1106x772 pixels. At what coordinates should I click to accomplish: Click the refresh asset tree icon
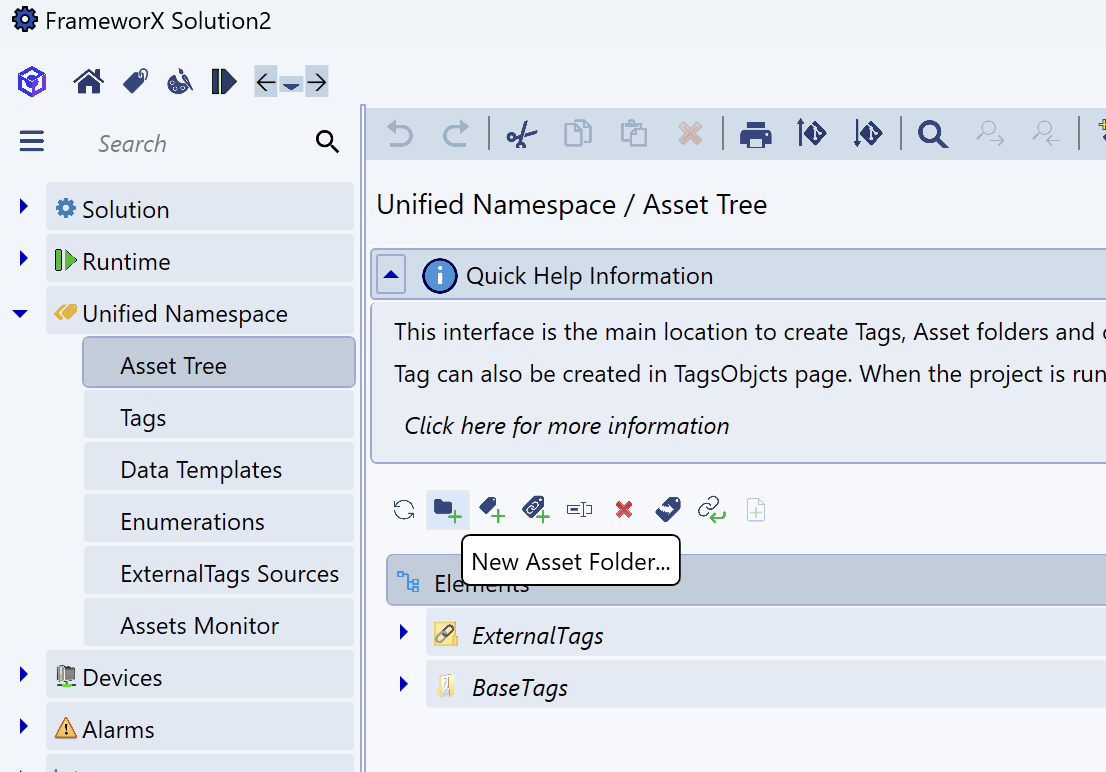(x=404, y=510)
